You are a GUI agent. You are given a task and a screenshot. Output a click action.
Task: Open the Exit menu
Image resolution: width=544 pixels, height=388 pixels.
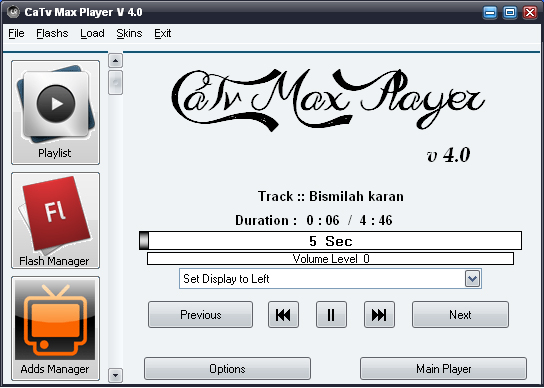click(x=162, y=33)
